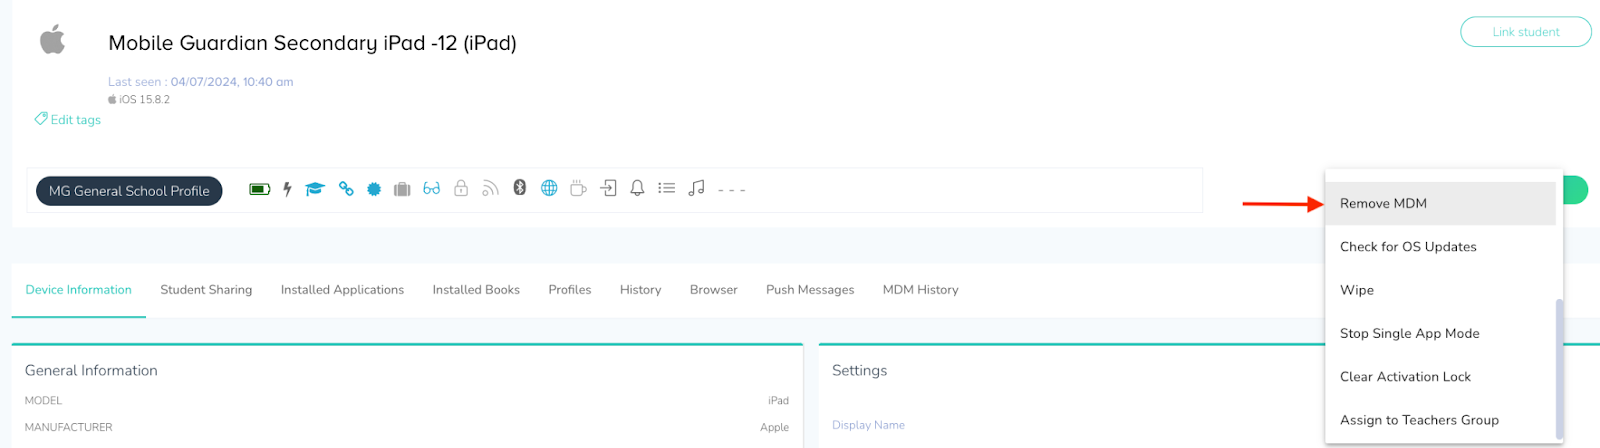
Task: Click the MANUFACTURER row label
Action: 68,427
